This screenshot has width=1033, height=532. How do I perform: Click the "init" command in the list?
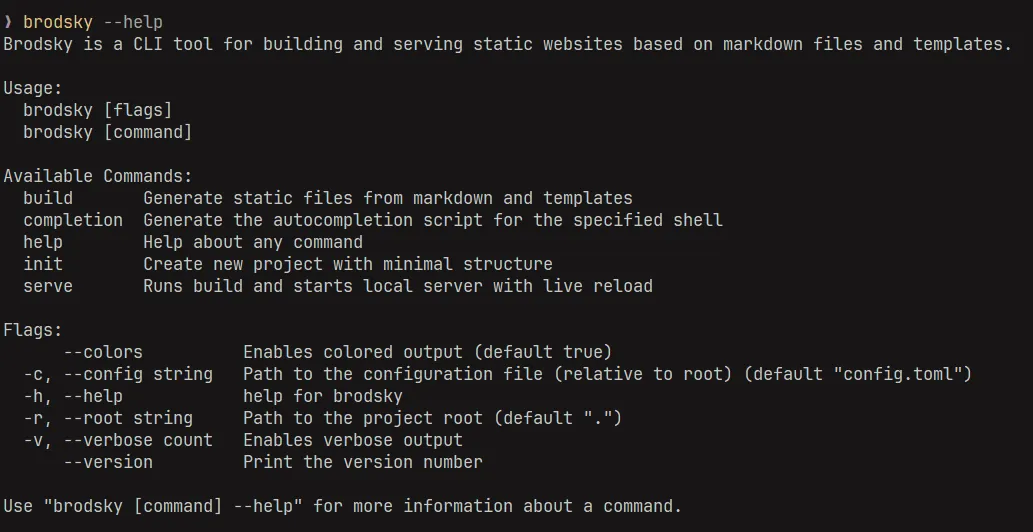43,264
